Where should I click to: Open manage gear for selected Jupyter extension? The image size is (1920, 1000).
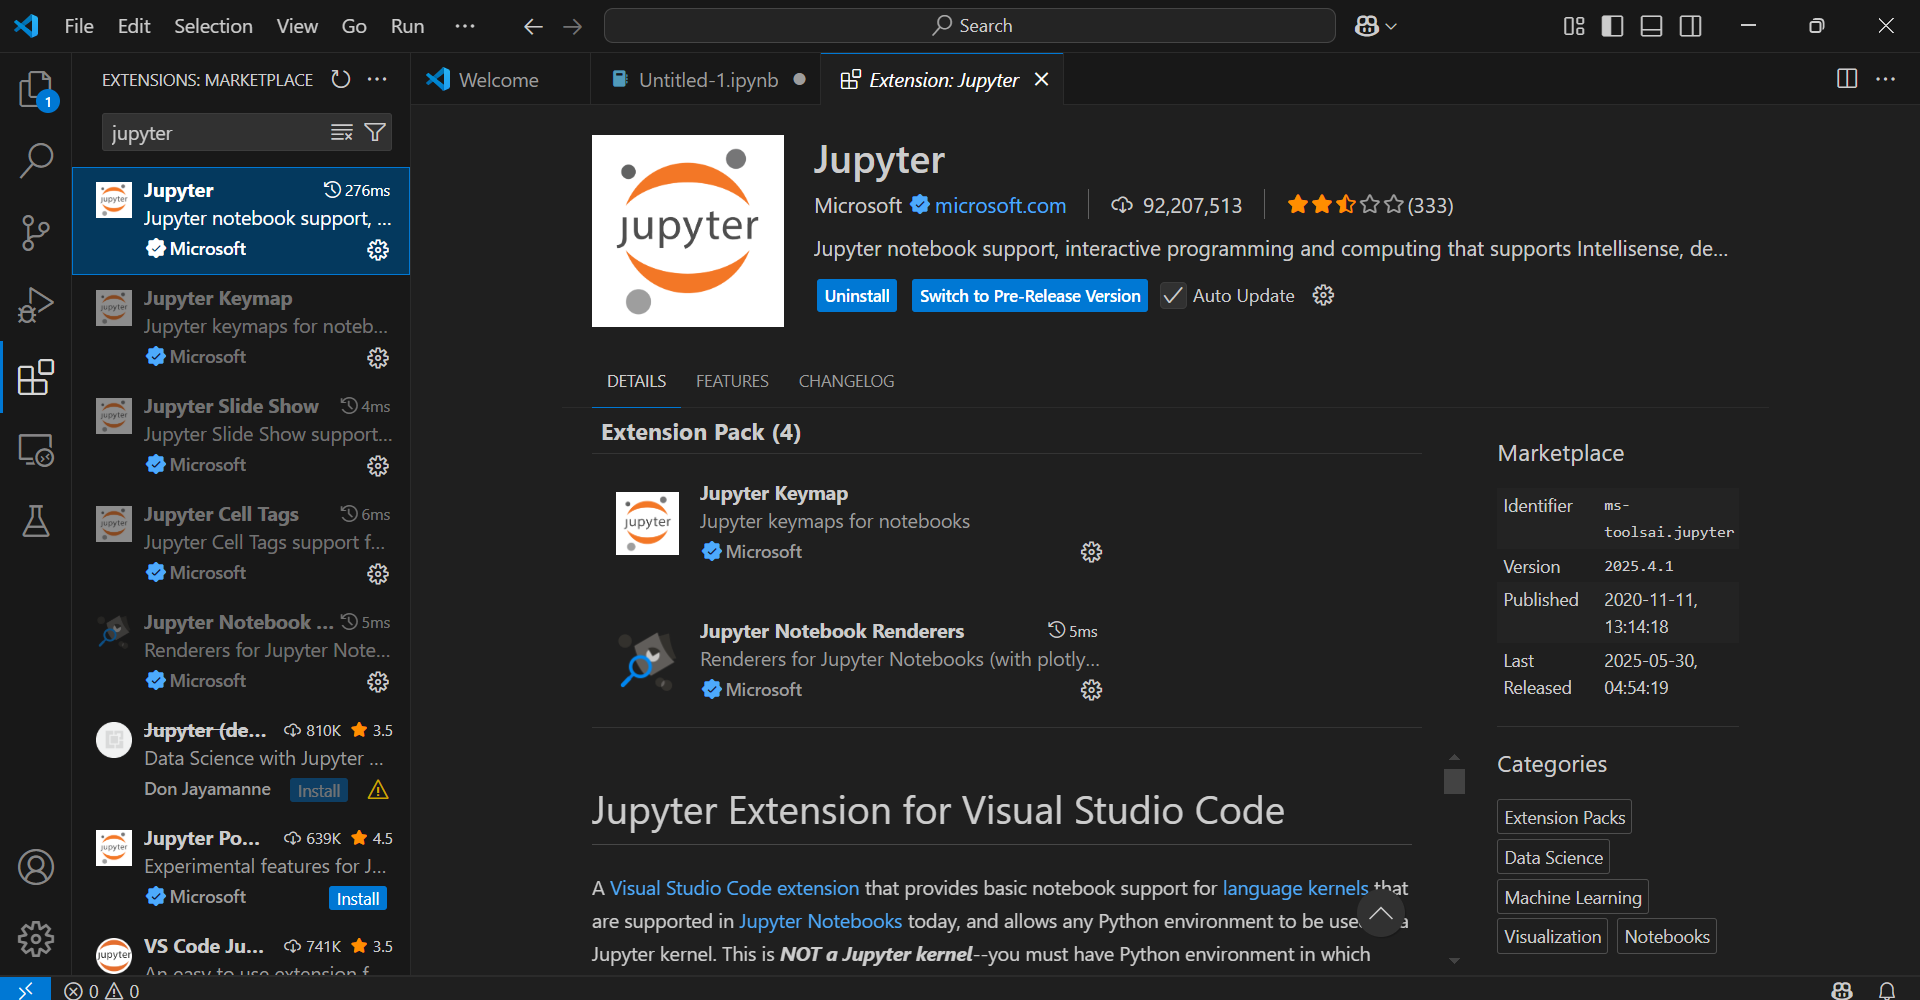(378, 250)
